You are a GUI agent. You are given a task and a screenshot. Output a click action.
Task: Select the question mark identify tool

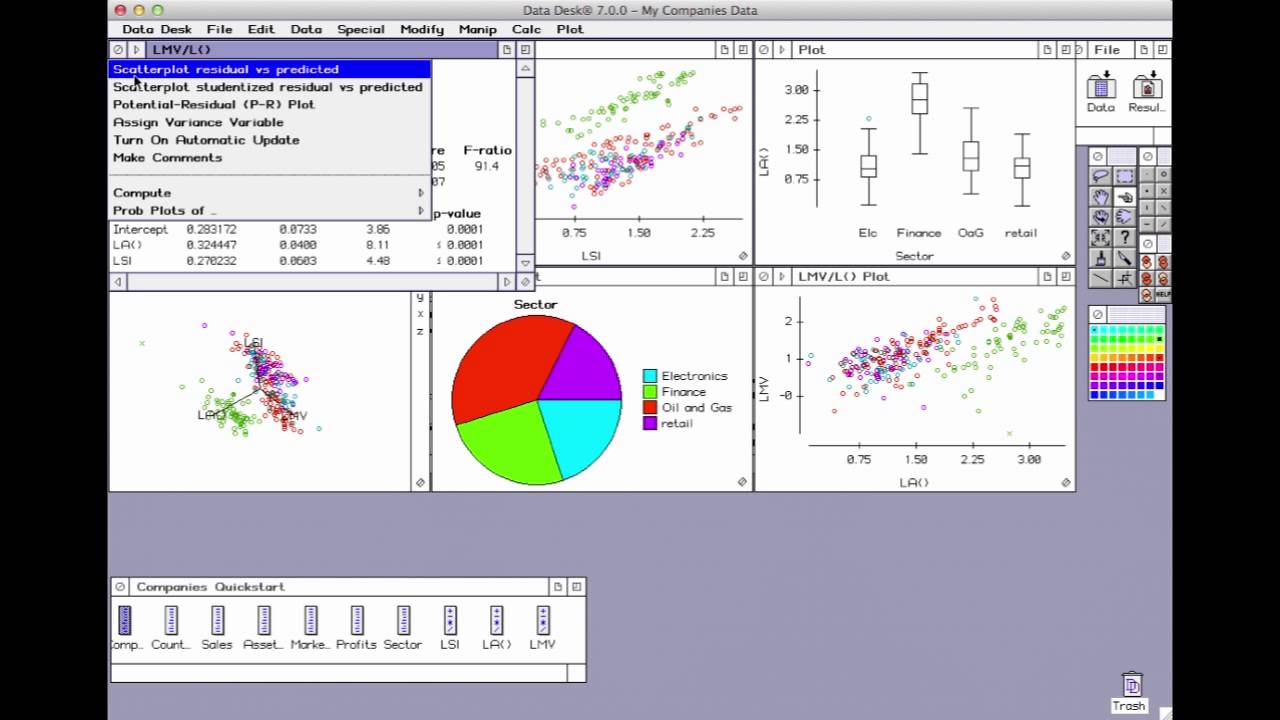[x=1125, y=237]
